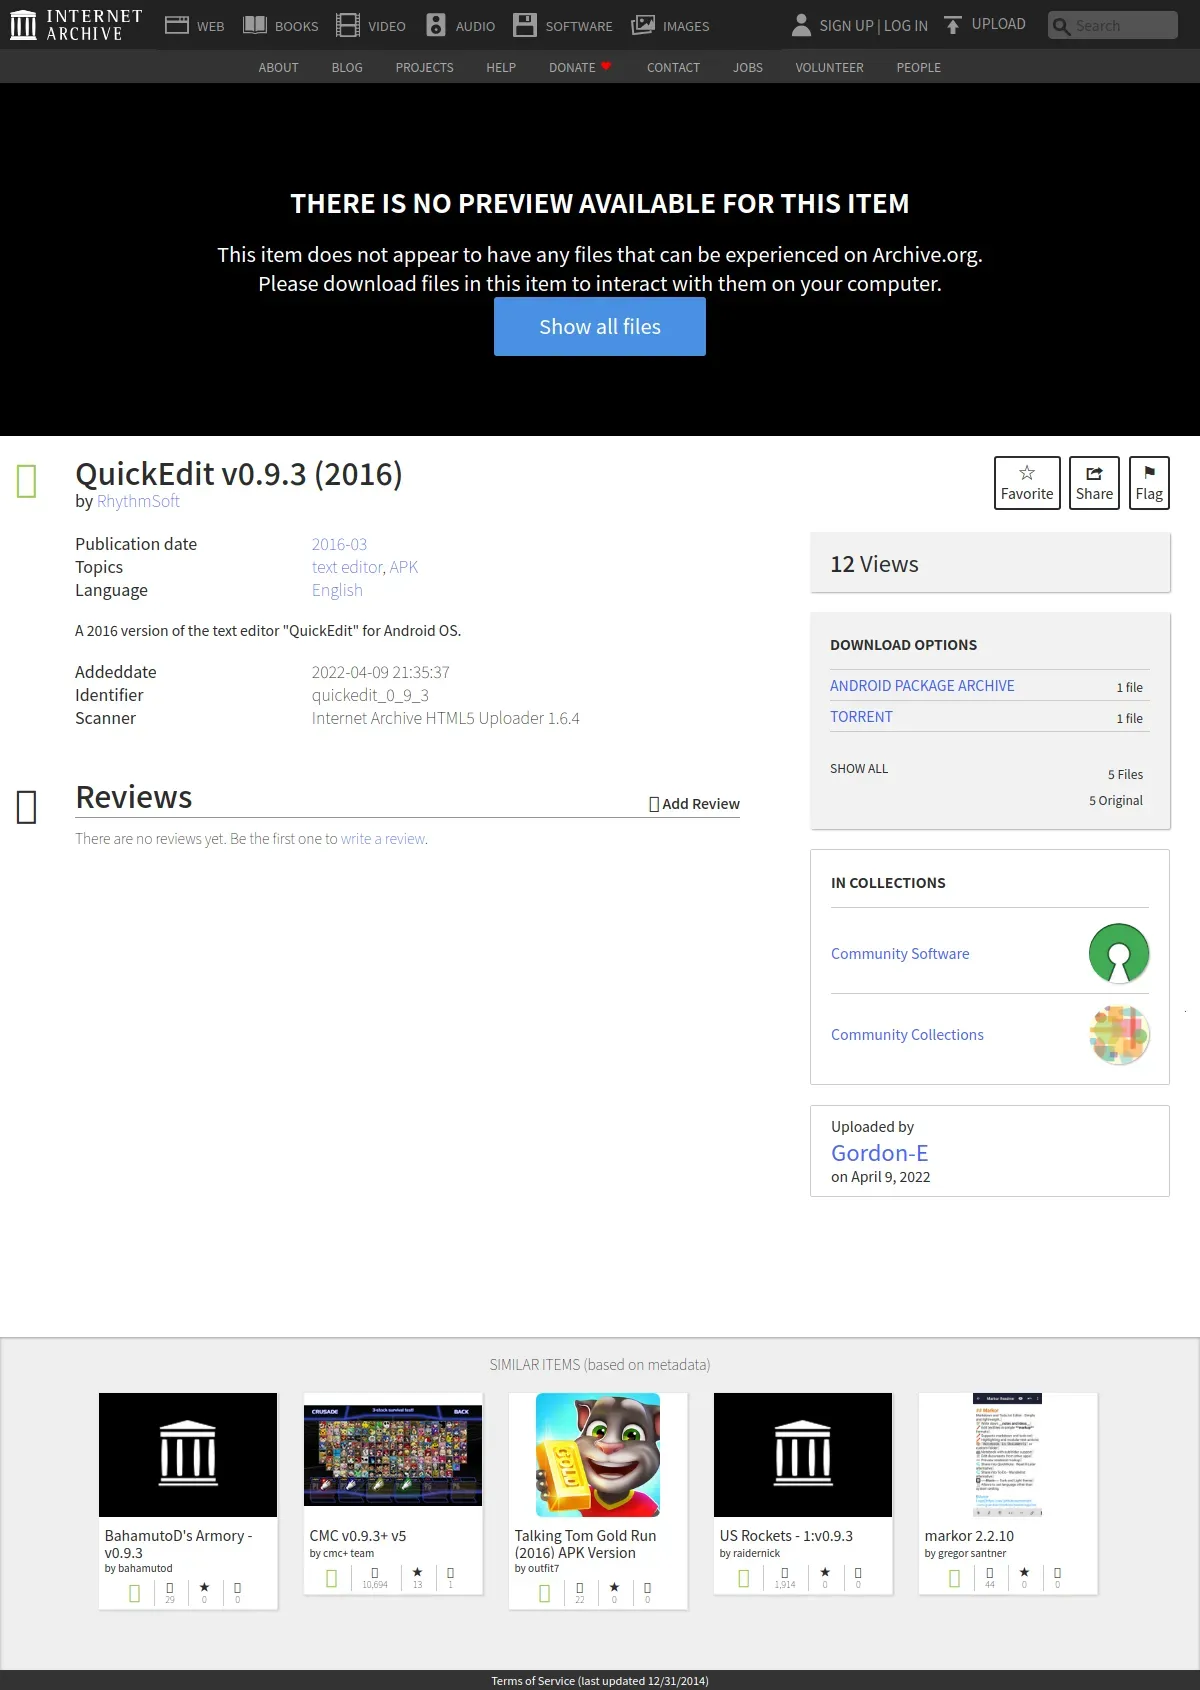Open US Rockets item thumbnail
Screen dimensions: 1200x1690
(x=803, y=1455)
